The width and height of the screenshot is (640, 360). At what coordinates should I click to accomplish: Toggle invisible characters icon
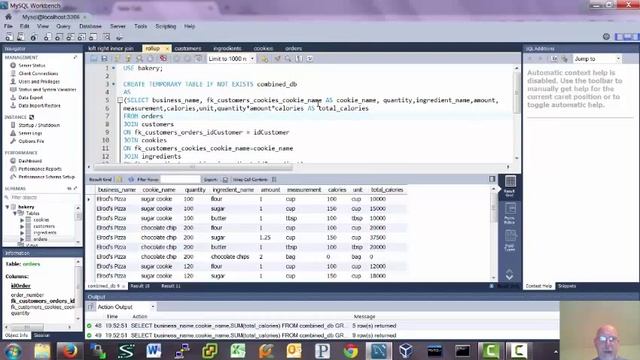(x=299, y=59)
